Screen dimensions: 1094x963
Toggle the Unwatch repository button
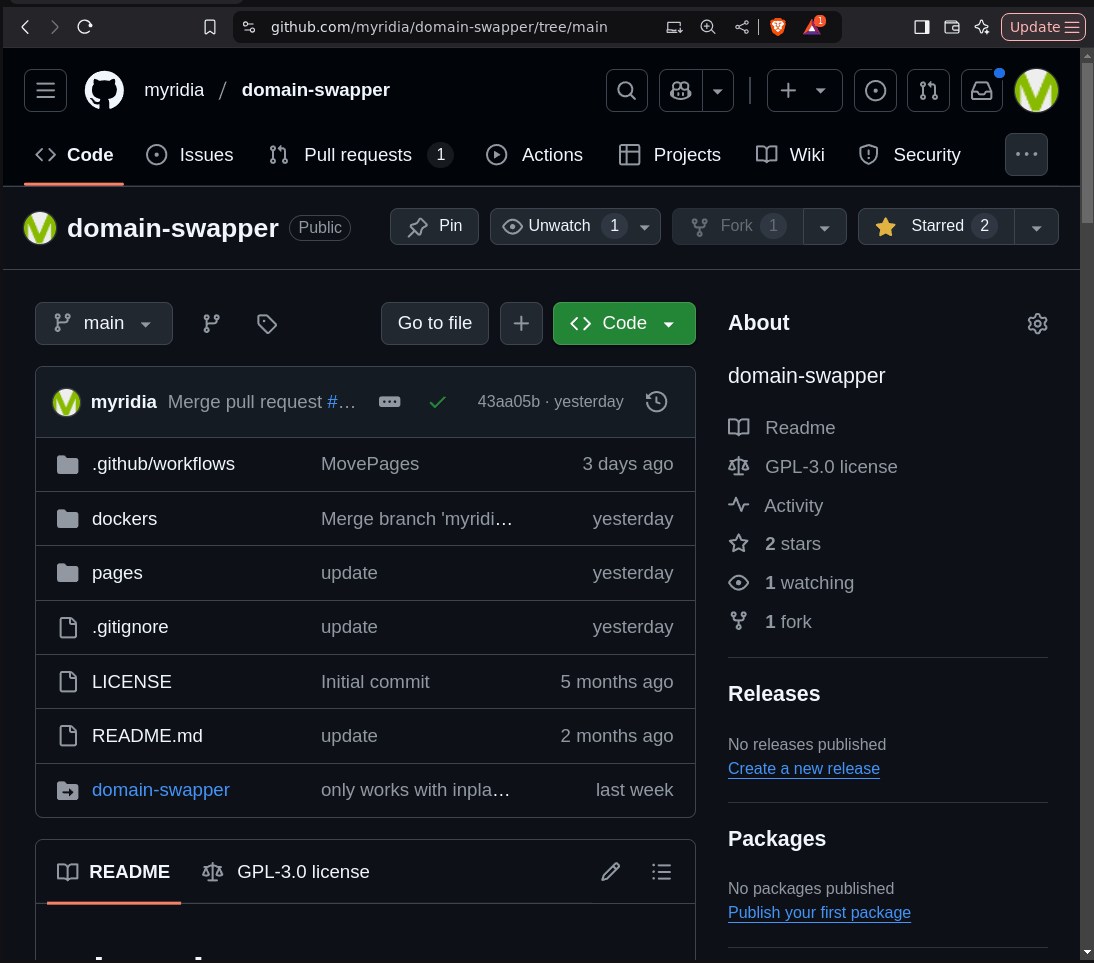tap(561, 227)
